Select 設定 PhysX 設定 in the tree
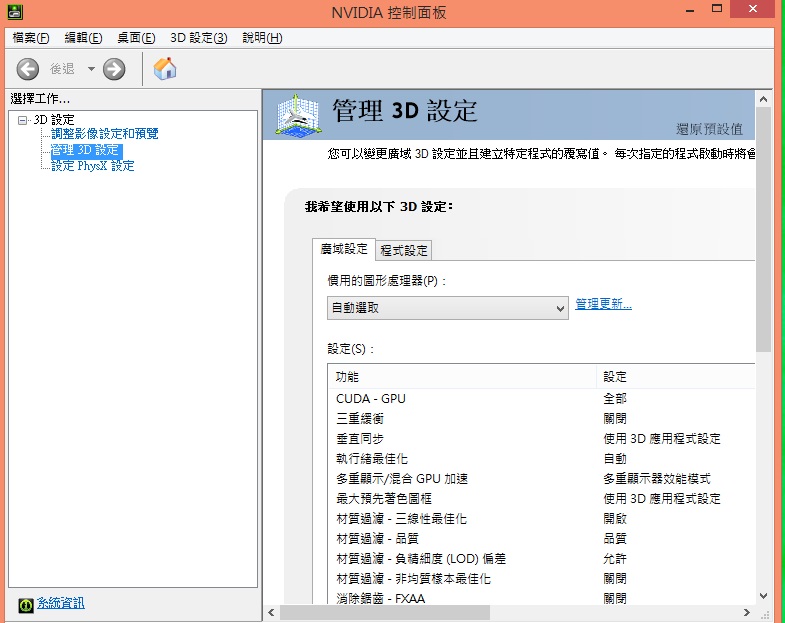 pyautogui.click(x=92, y=166)
